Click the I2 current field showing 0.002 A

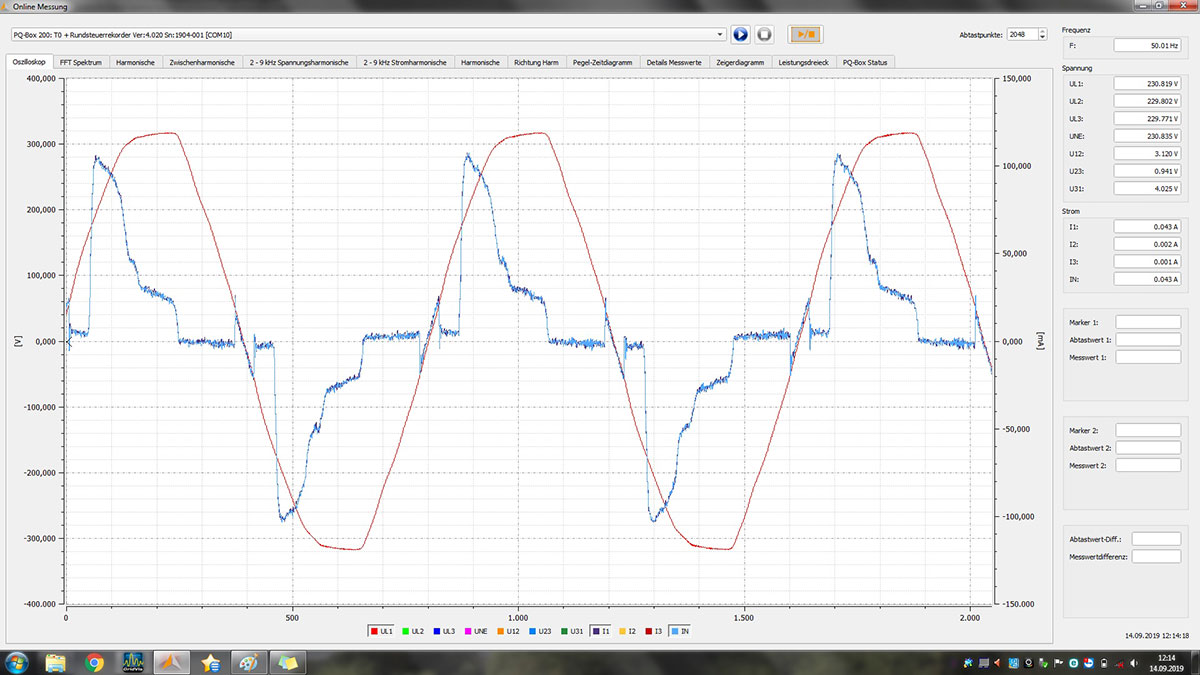(x=1148, y=244)
